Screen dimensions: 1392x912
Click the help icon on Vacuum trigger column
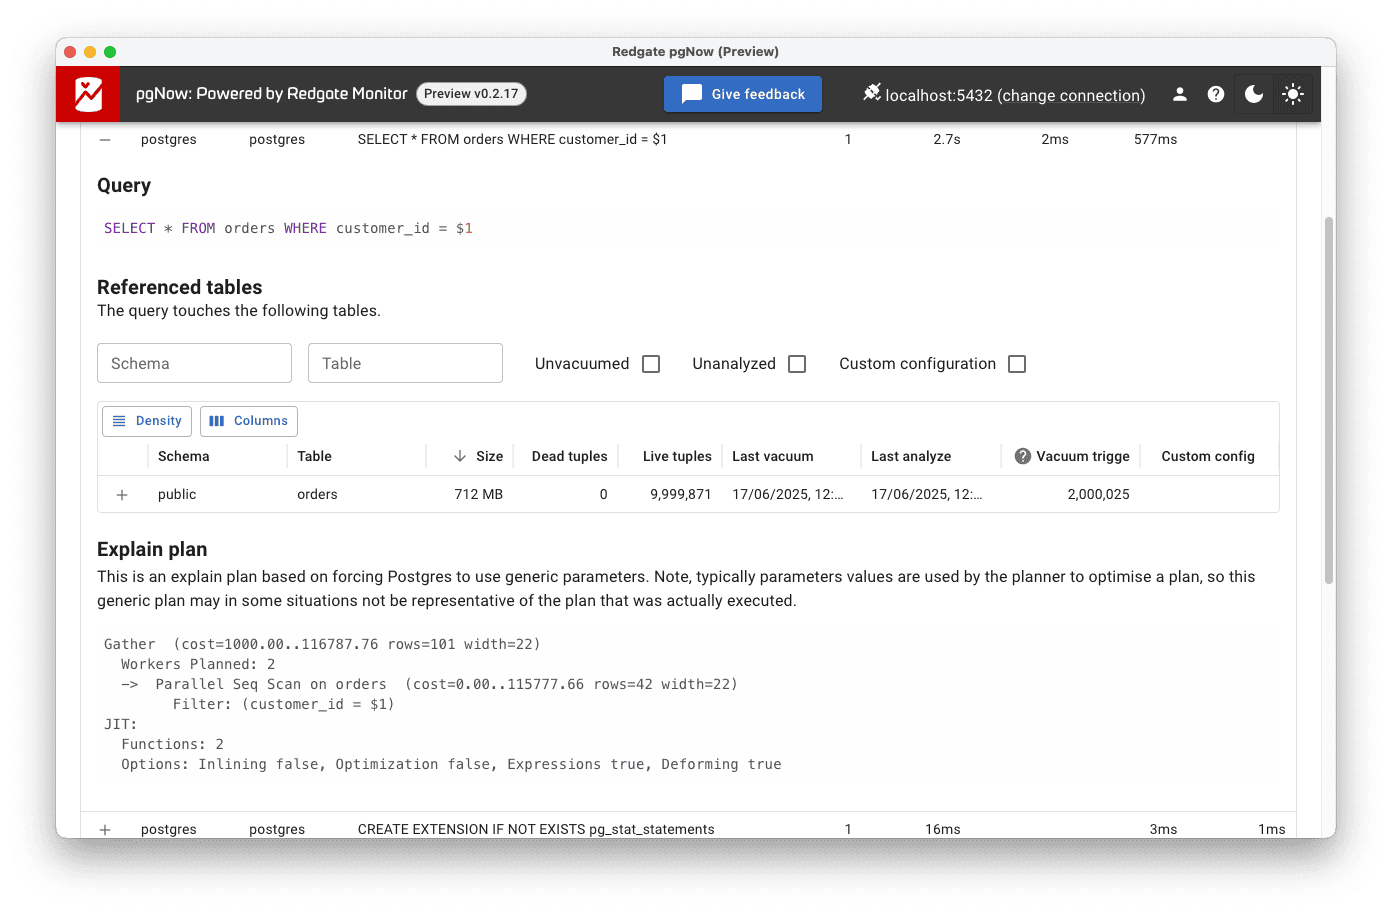(x=1022, y=456)
